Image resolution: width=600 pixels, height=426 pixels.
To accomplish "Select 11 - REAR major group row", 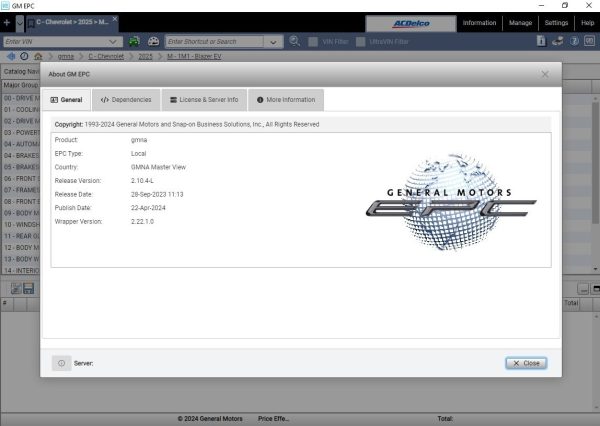I will [x=21, y=236].
